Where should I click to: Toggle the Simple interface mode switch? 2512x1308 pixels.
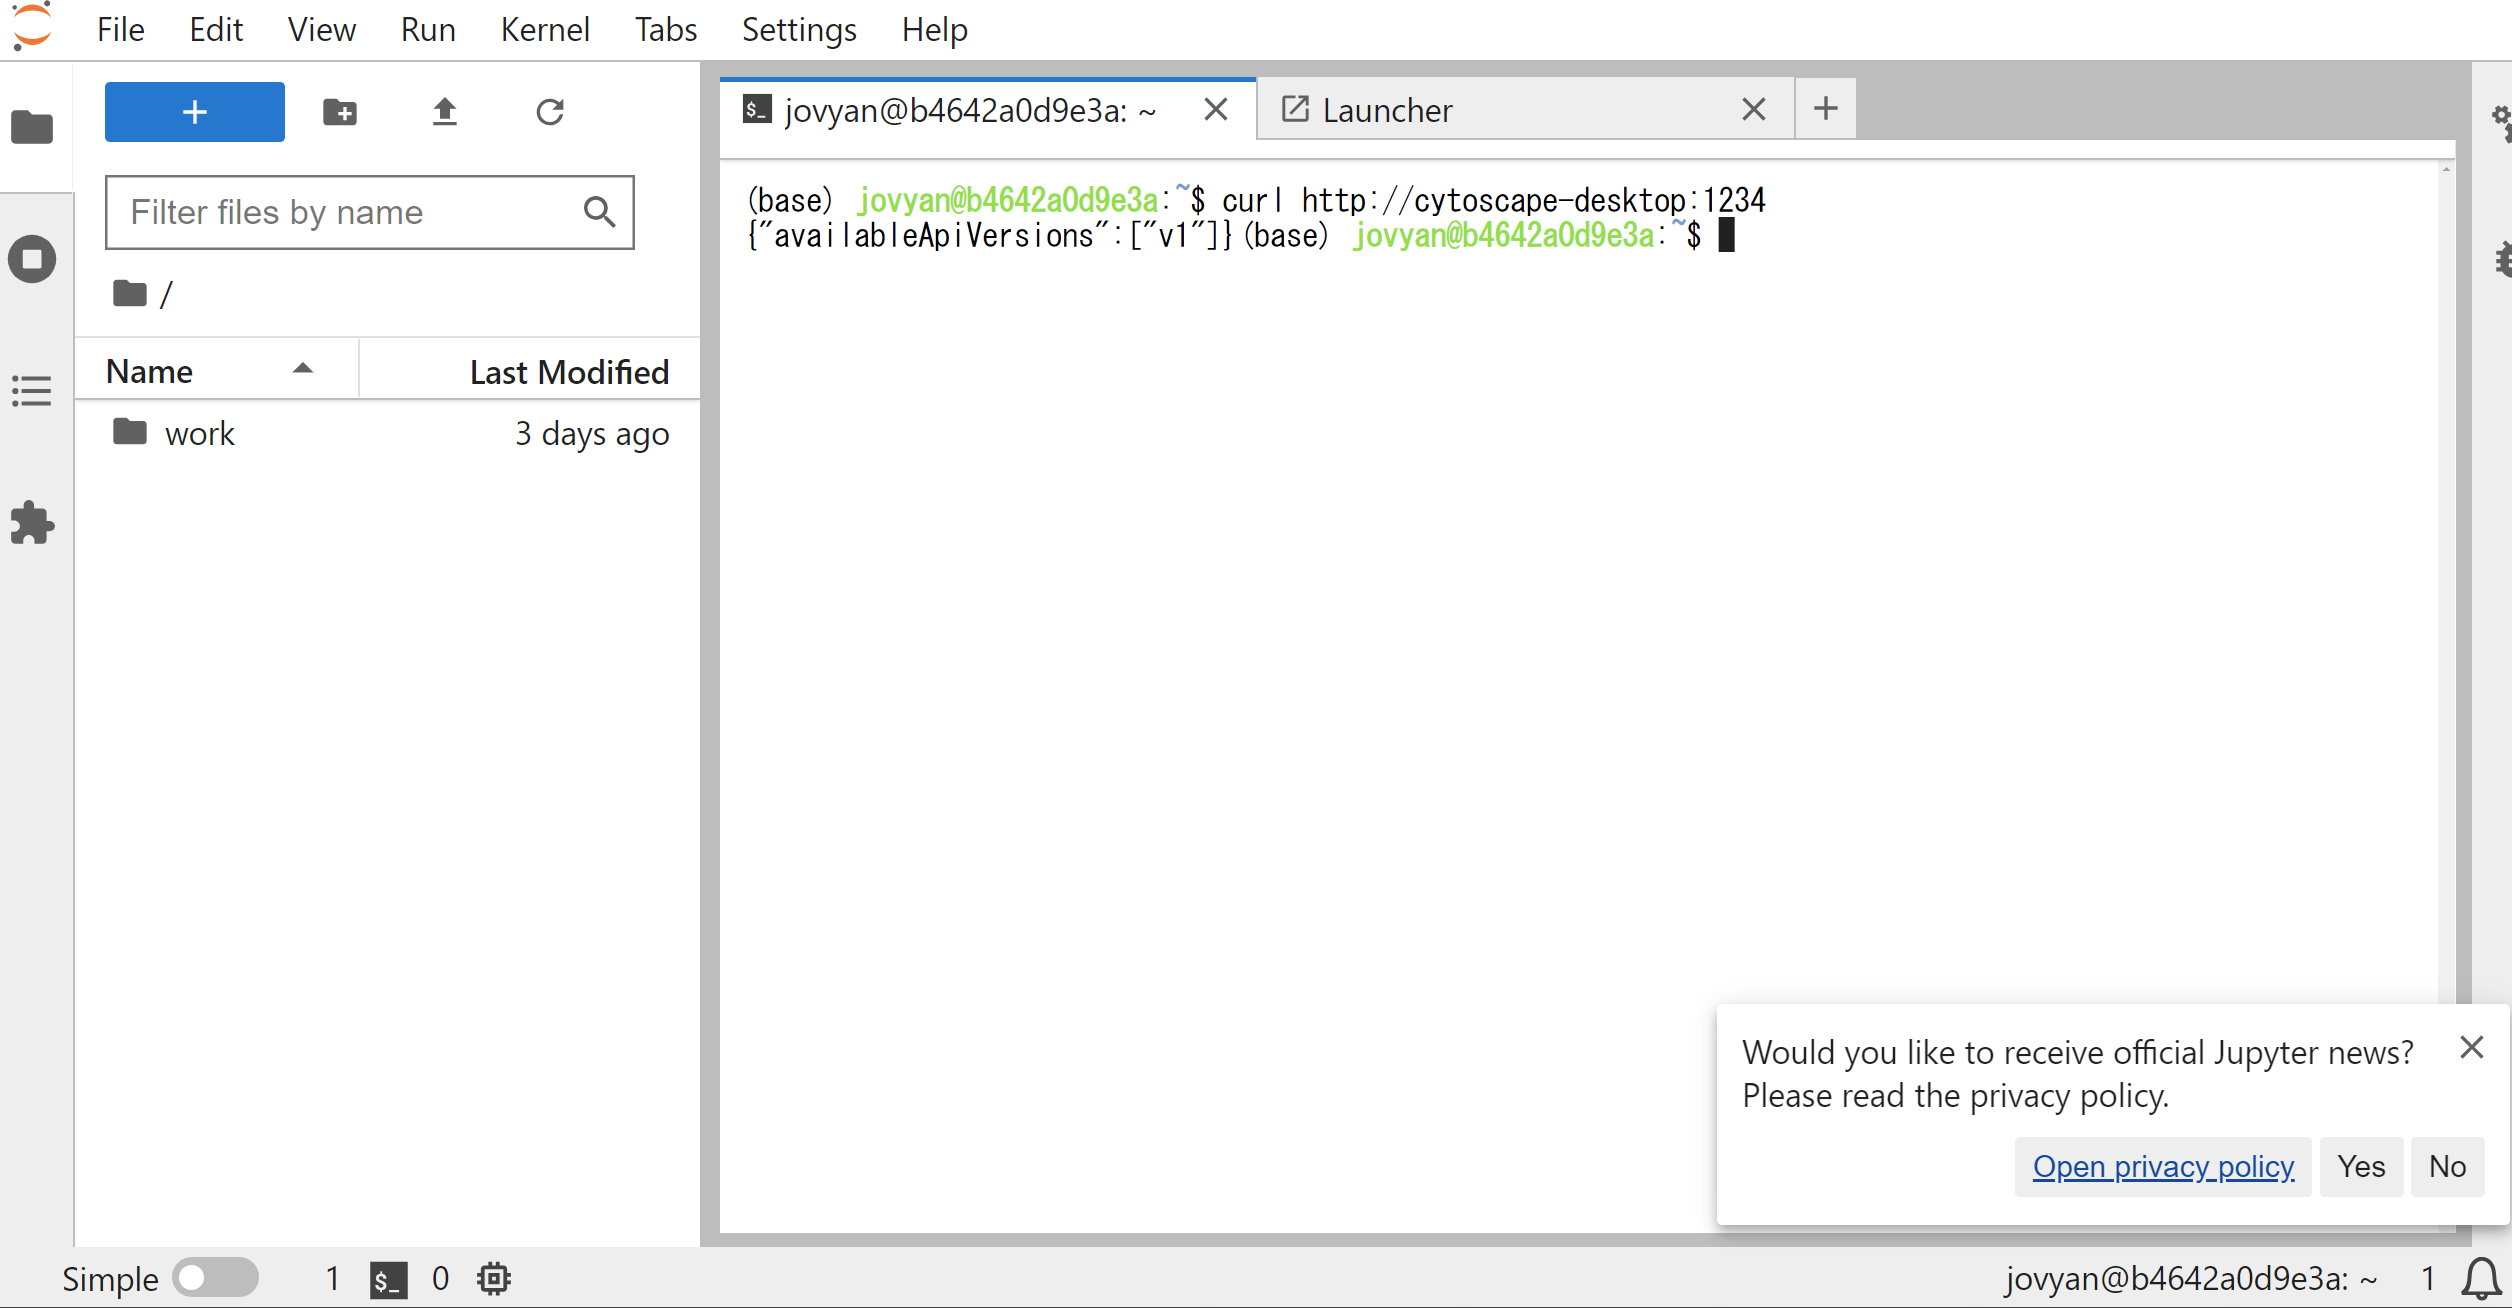tap(215, 1277)
